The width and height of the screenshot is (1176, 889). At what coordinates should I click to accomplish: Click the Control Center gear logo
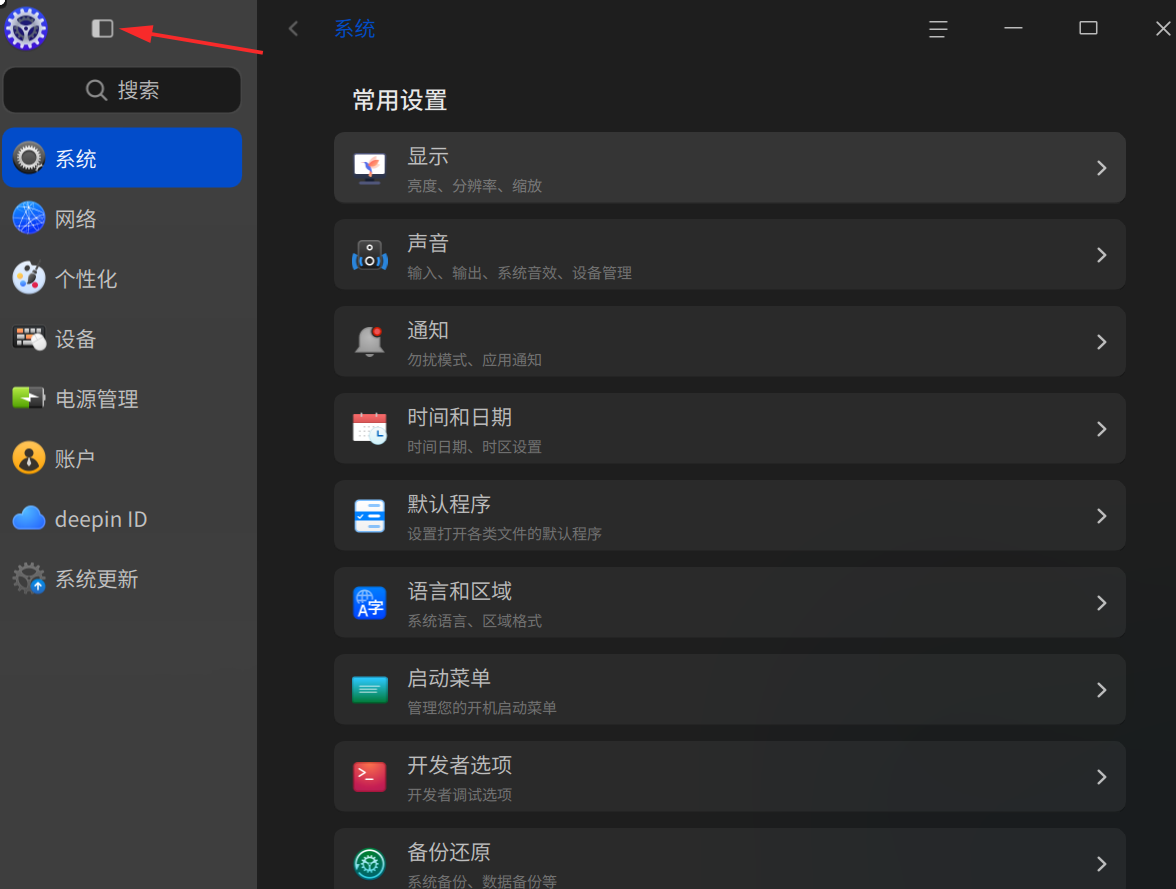pyautogui.click(x=26, y=29)
